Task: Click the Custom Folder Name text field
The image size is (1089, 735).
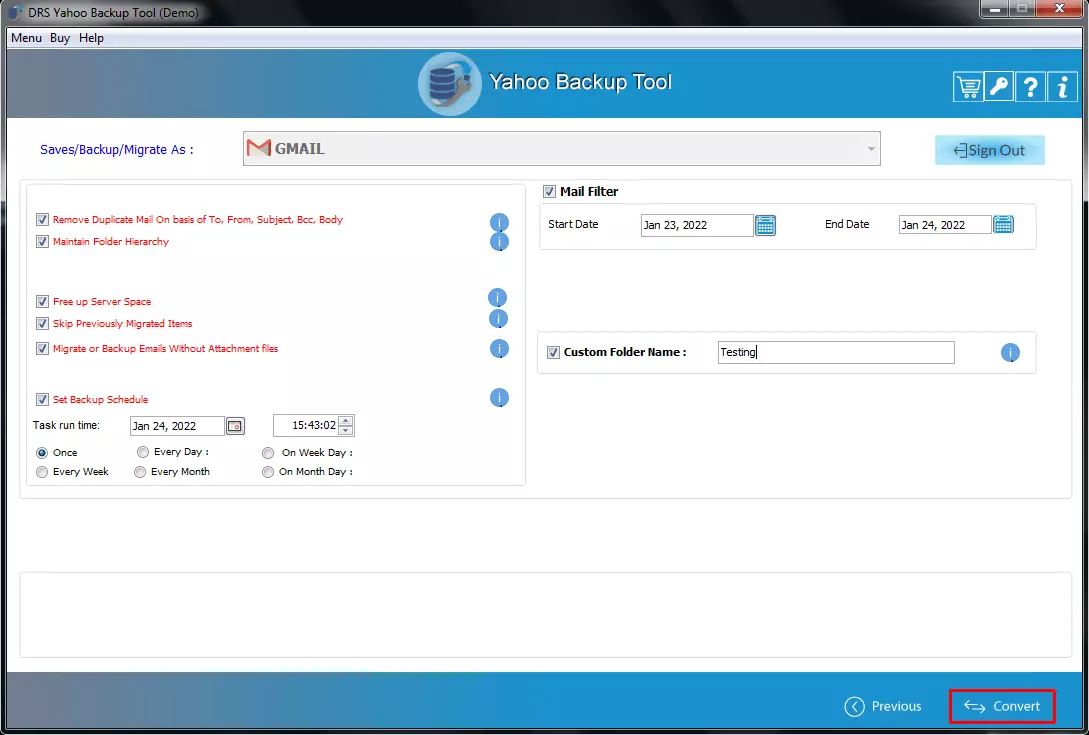Action: click(836, 352)
